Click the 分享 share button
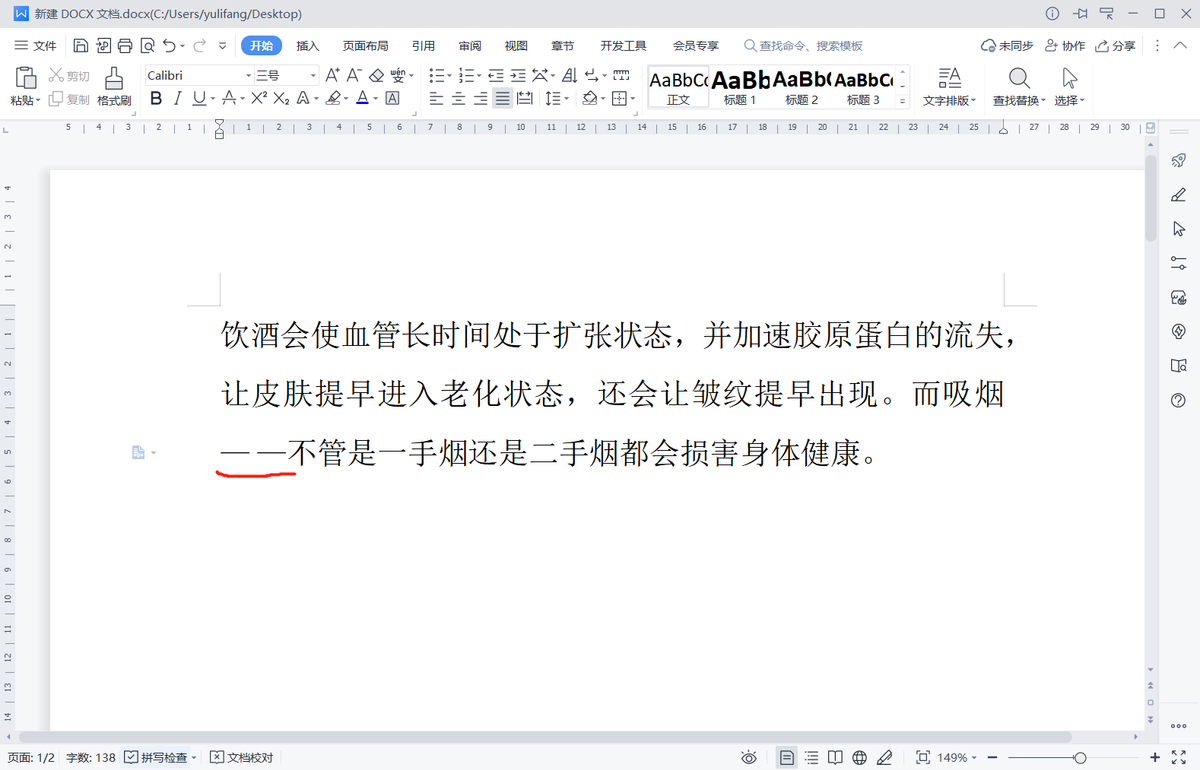Image resolution: width=1200 pixels, height=770 pixels. 1116,46
